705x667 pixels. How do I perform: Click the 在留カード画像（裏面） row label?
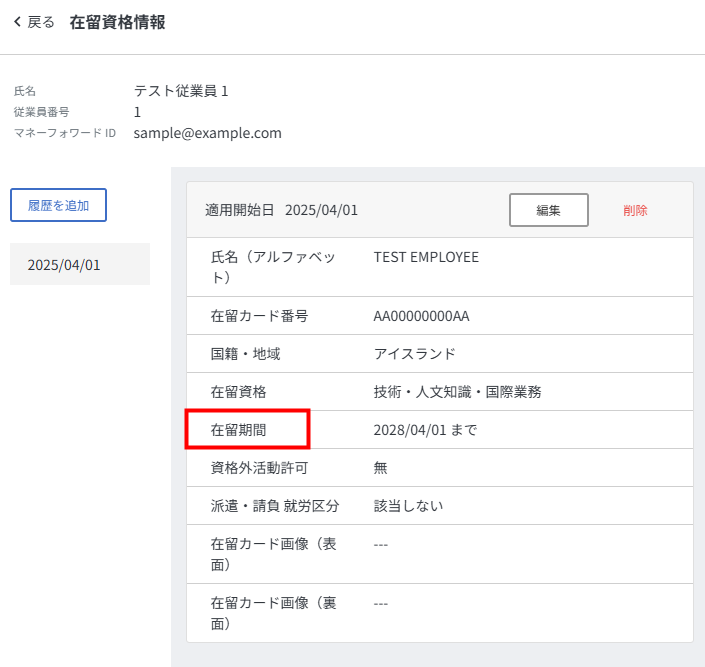tap(270, 613)
